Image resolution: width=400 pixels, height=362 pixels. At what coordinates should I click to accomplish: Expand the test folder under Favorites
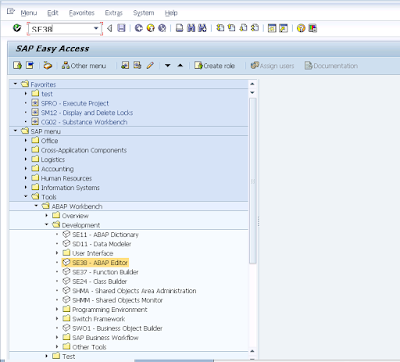point(26,94)
